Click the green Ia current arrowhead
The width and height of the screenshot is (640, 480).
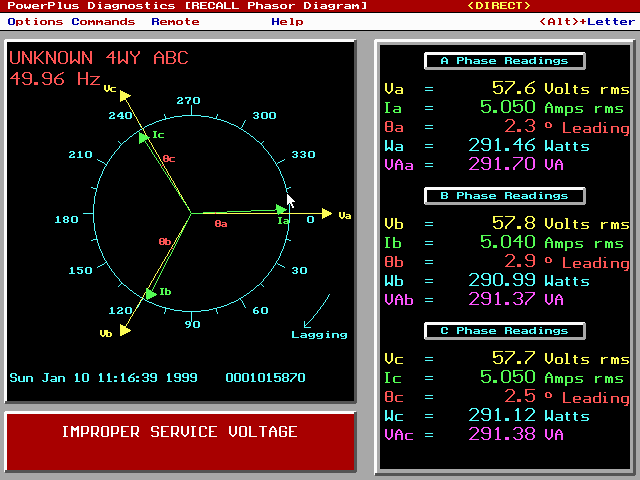pyautogui.click(x=281, y=210)
